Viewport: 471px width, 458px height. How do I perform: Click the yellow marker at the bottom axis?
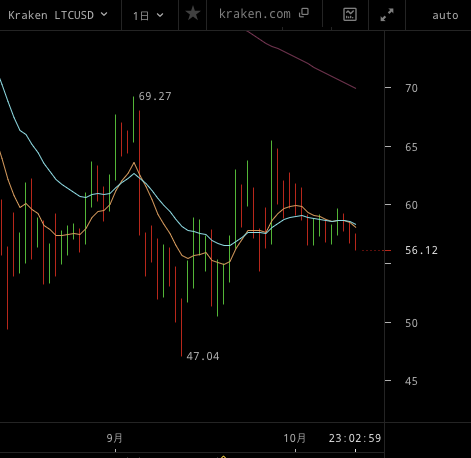[223, 456]
